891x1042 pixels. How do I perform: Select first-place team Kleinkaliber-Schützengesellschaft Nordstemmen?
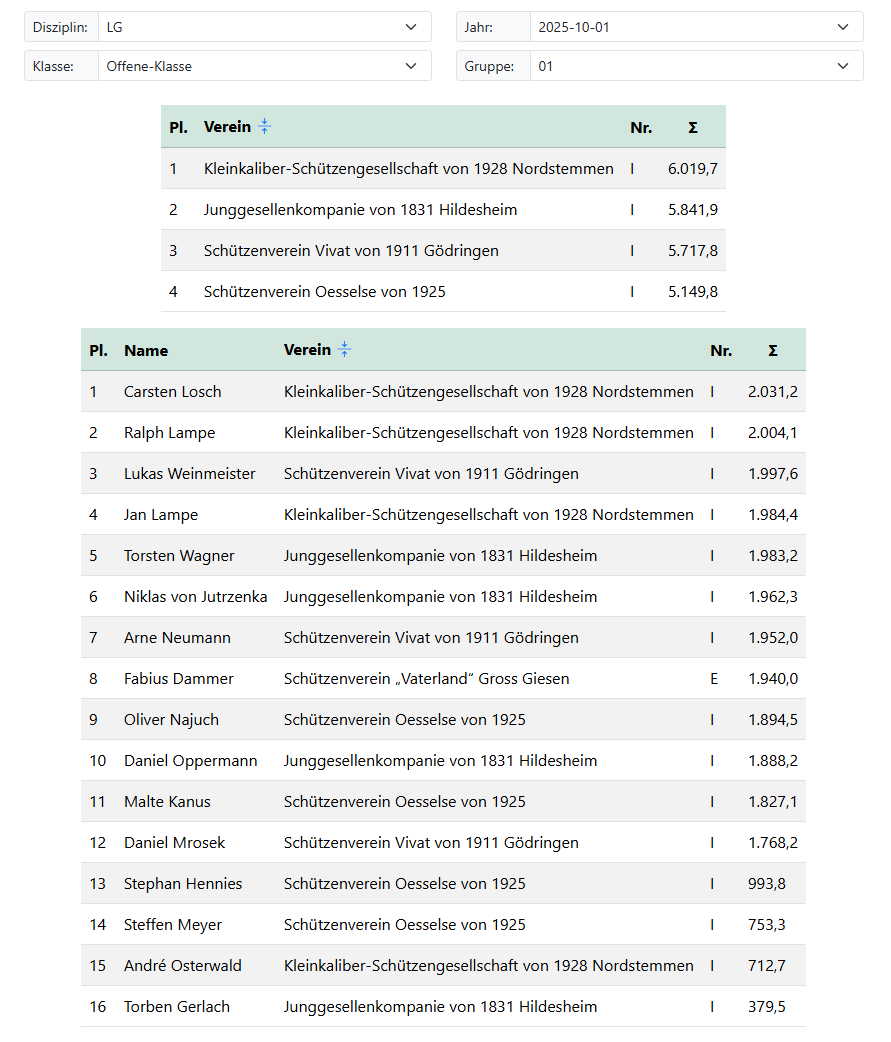click(408, 169)
